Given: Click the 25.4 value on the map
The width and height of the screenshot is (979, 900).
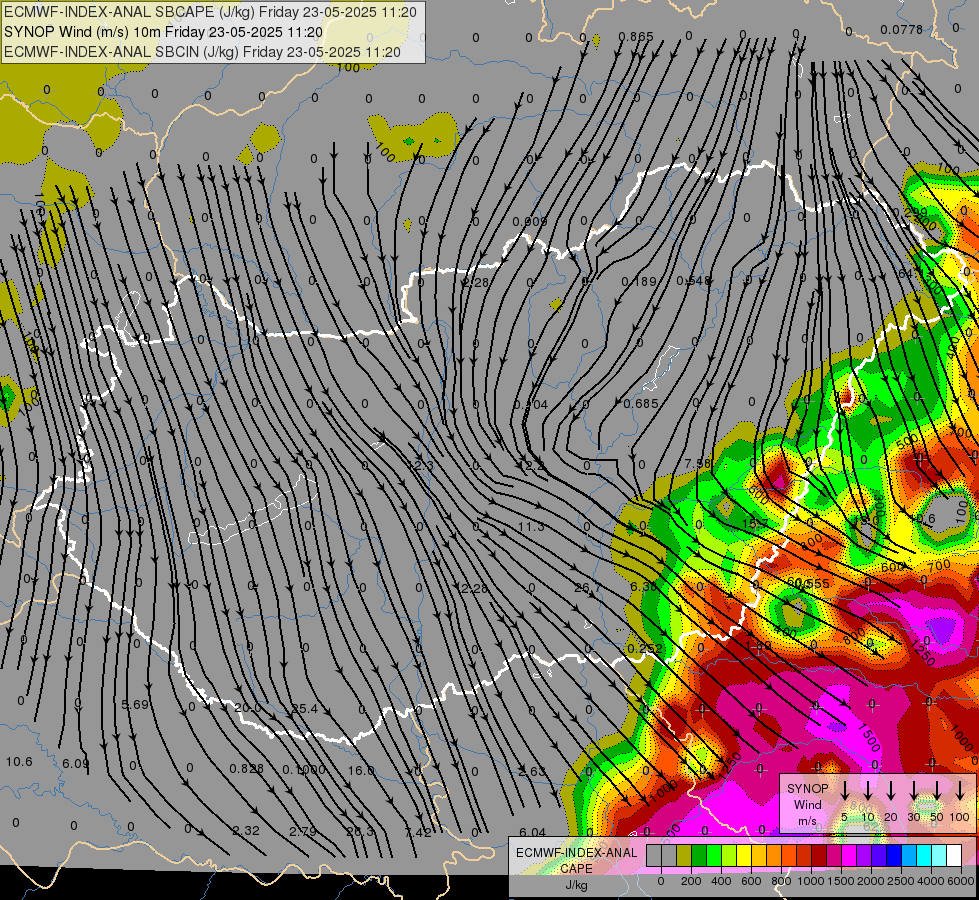Looking at the screenshot, I should point(305,709).
